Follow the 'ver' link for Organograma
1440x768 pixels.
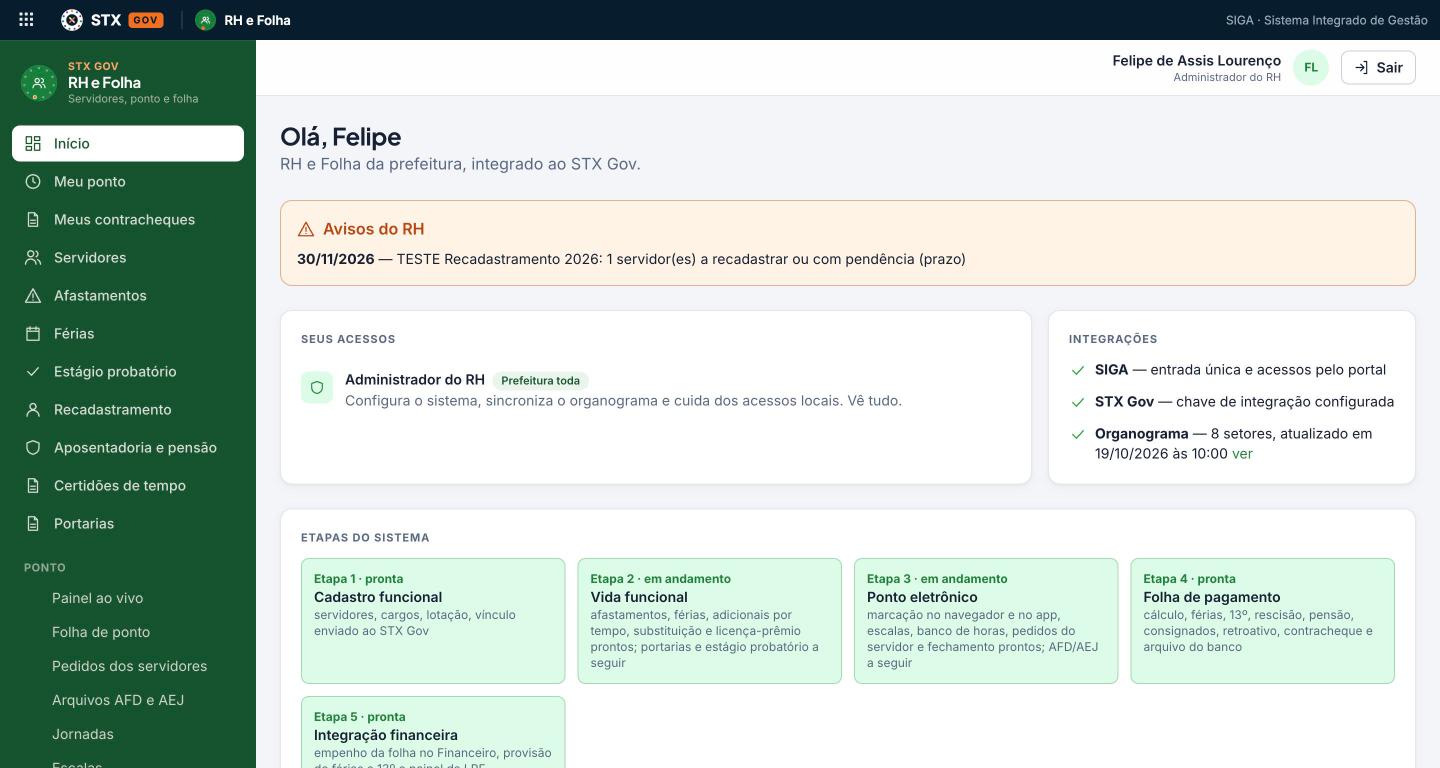(x=1242, y=454)
